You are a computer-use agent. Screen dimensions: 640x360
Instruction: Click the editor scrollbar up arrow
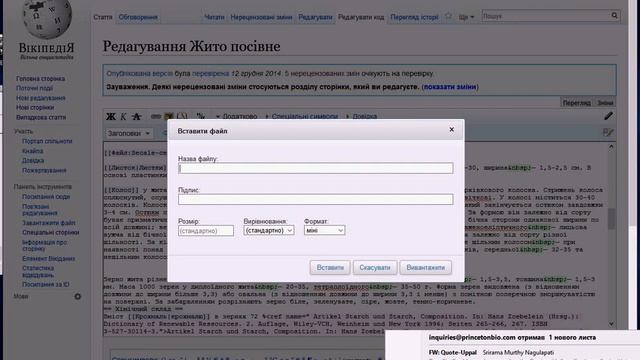(x=611, y=147)
